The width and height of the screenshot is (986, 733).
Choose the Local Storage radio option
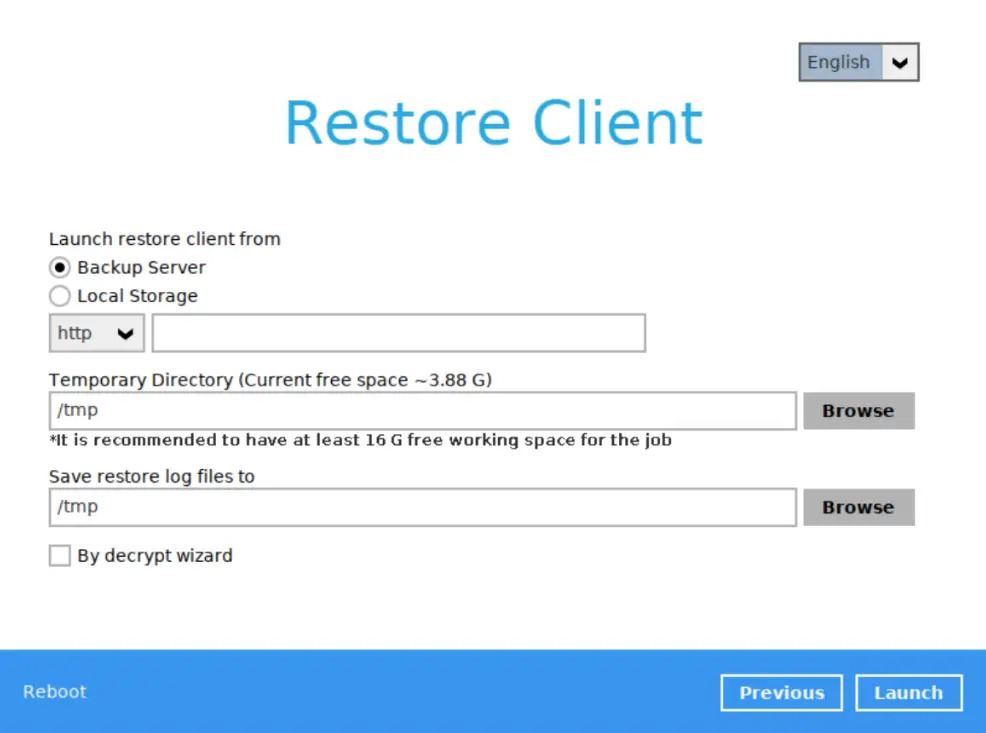click(x=60, y=296)
